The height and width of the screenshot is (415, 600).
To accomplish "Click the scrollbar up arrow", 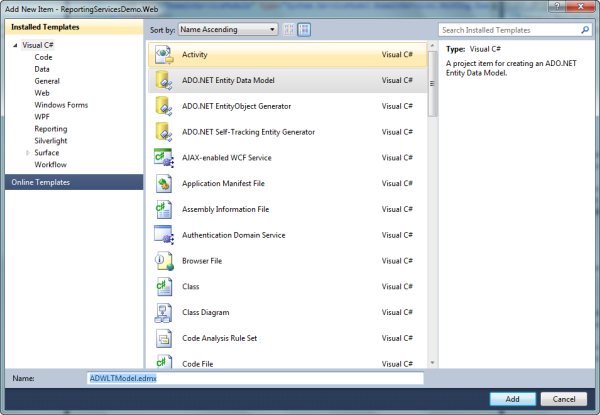I will [x=432, y=46].
